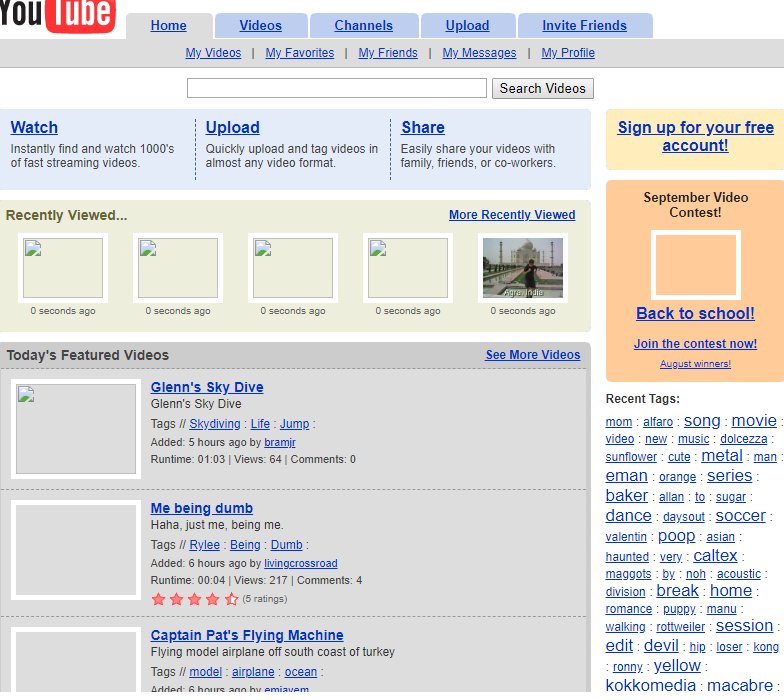The image size is (784, 700).
Task: Select the Rylee tag
Action: [x=204, y=545]
